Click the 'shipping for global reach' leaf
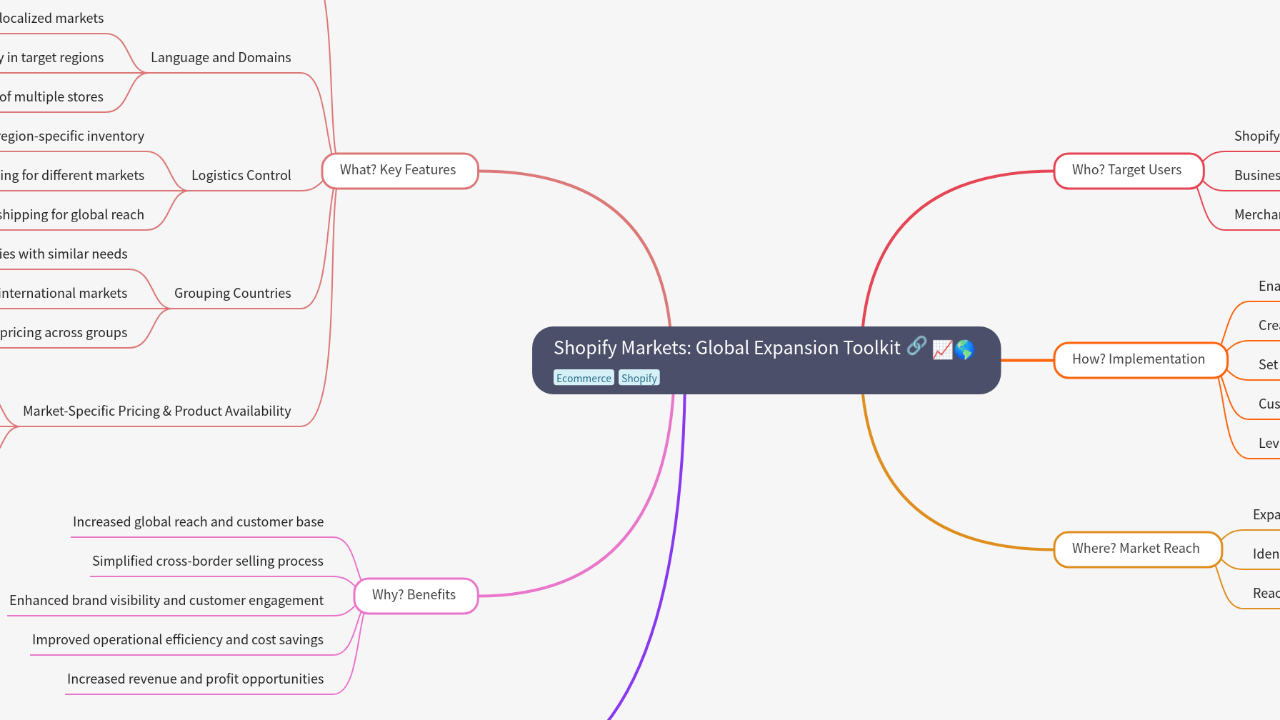Screen dimensions: 1280x720 point(72,214)
